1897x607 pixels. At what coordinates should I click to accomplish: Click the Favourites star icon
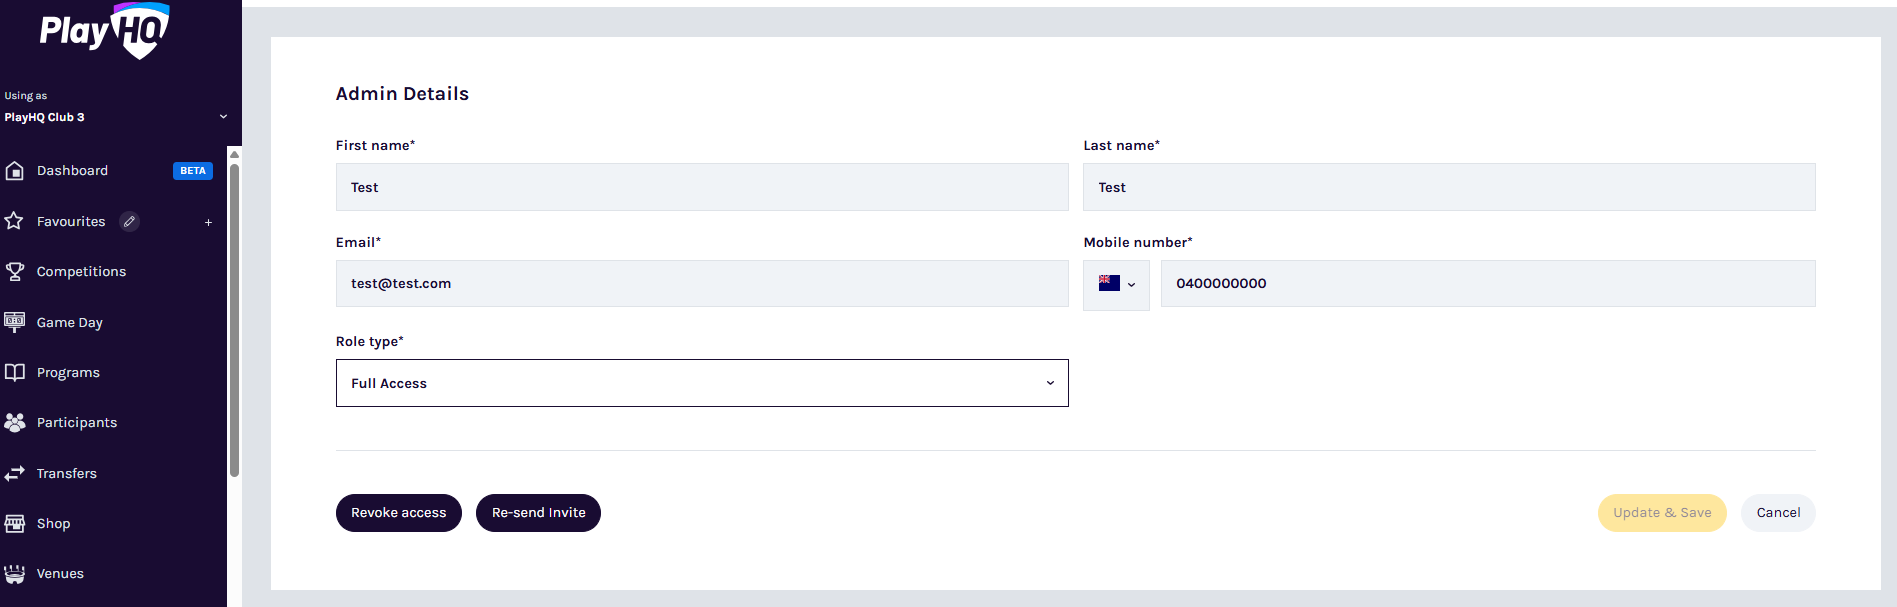[x=14, y=221]
